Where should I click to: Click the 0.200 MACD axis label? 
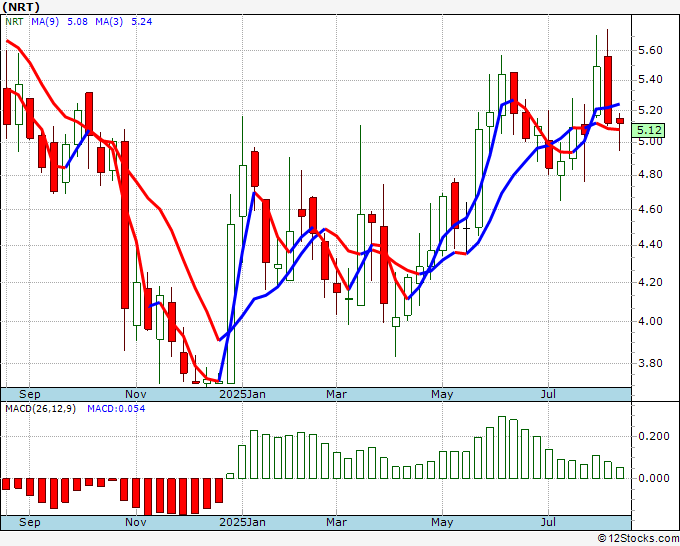coord(654,436)
